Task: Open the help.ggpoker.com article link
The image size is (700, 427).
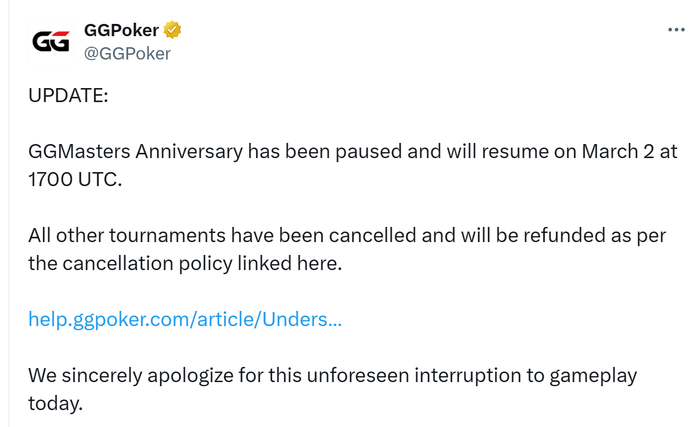Action: [185, 319]
